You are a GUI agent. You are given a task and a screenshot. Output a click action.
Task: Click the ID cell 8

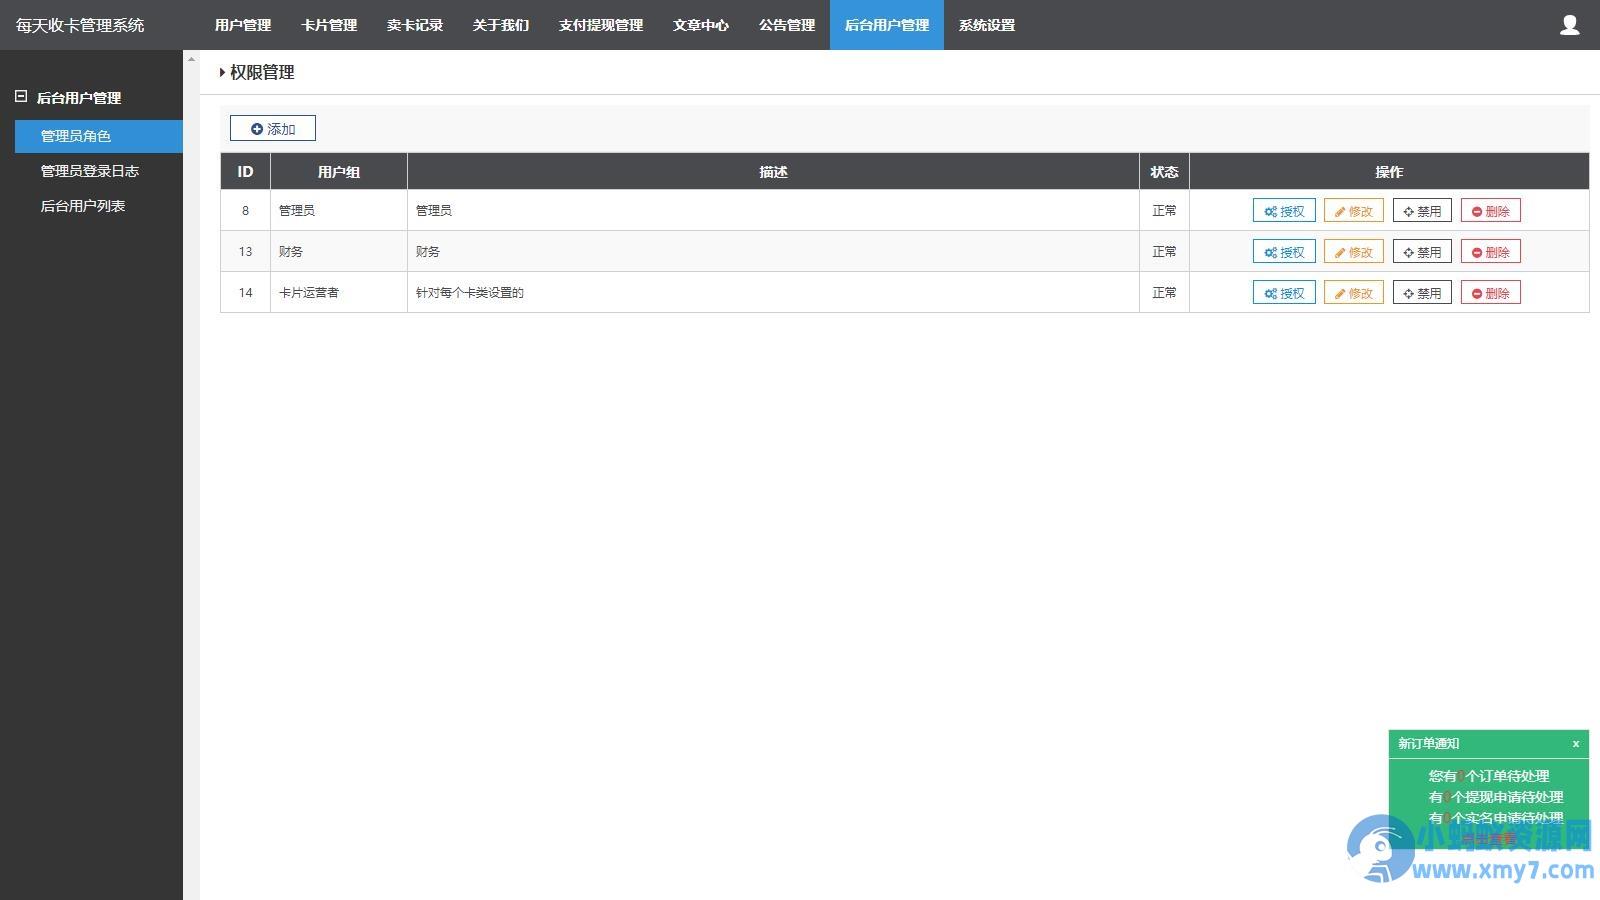[x=245, y=211]
